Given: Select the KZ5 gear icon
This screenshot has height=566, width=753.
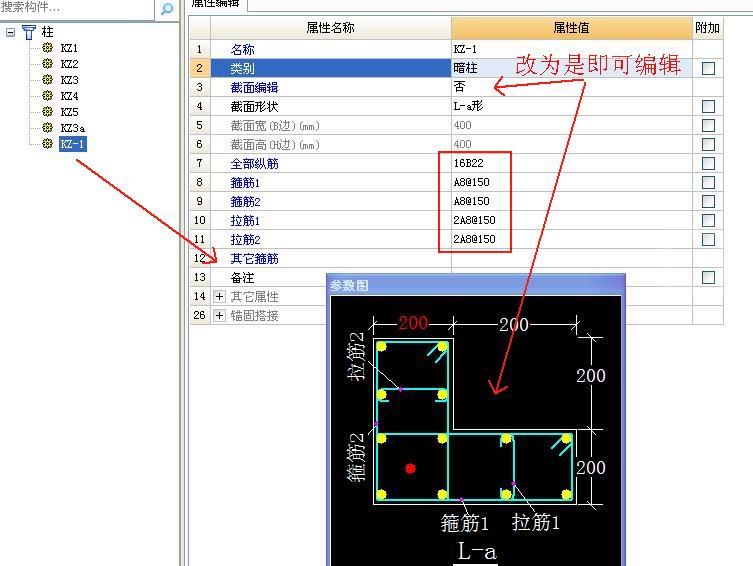Looking at the screenshot, I should 47,111.
